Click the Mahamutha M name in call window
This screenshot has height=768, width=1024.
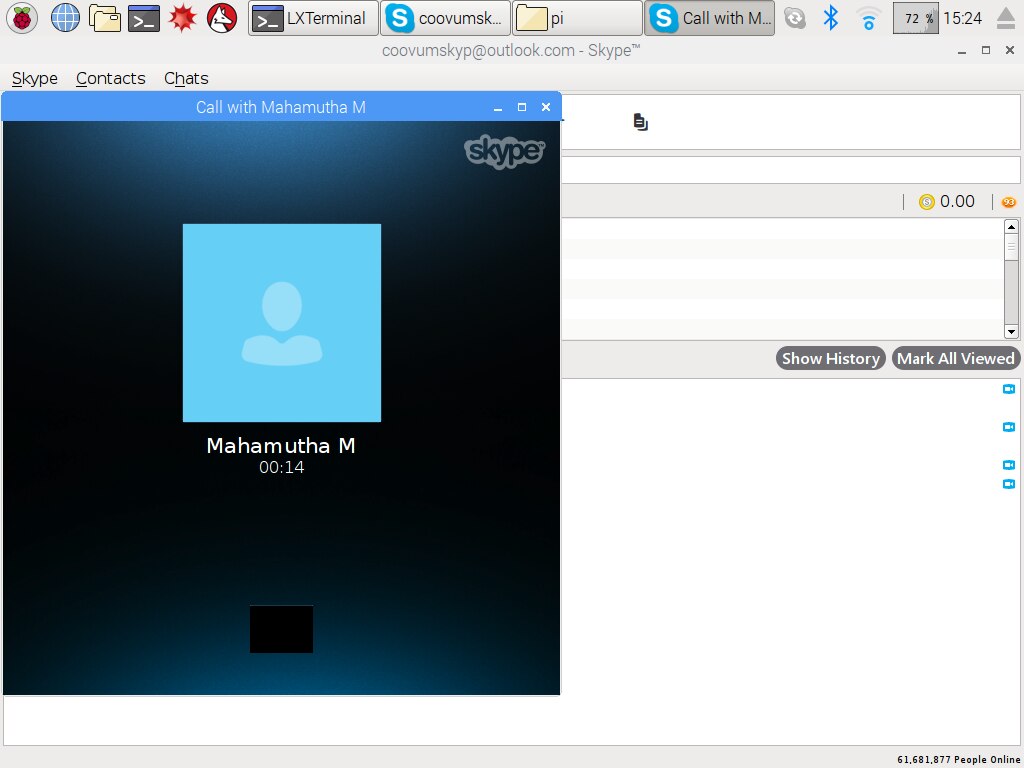[281, 445]
